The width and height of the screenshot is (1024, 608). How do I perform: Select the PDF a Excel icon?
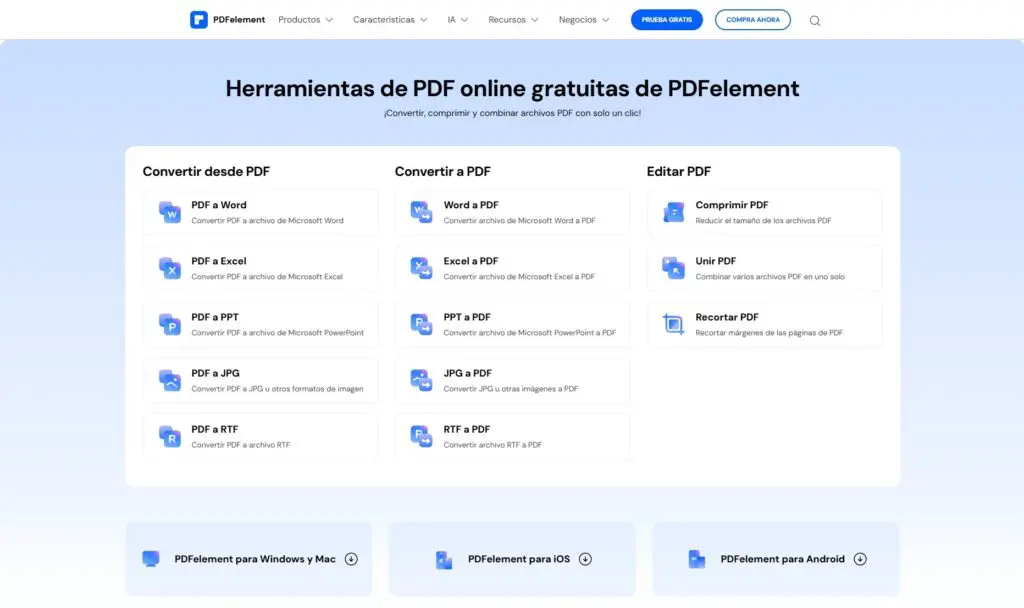point(170,268)
